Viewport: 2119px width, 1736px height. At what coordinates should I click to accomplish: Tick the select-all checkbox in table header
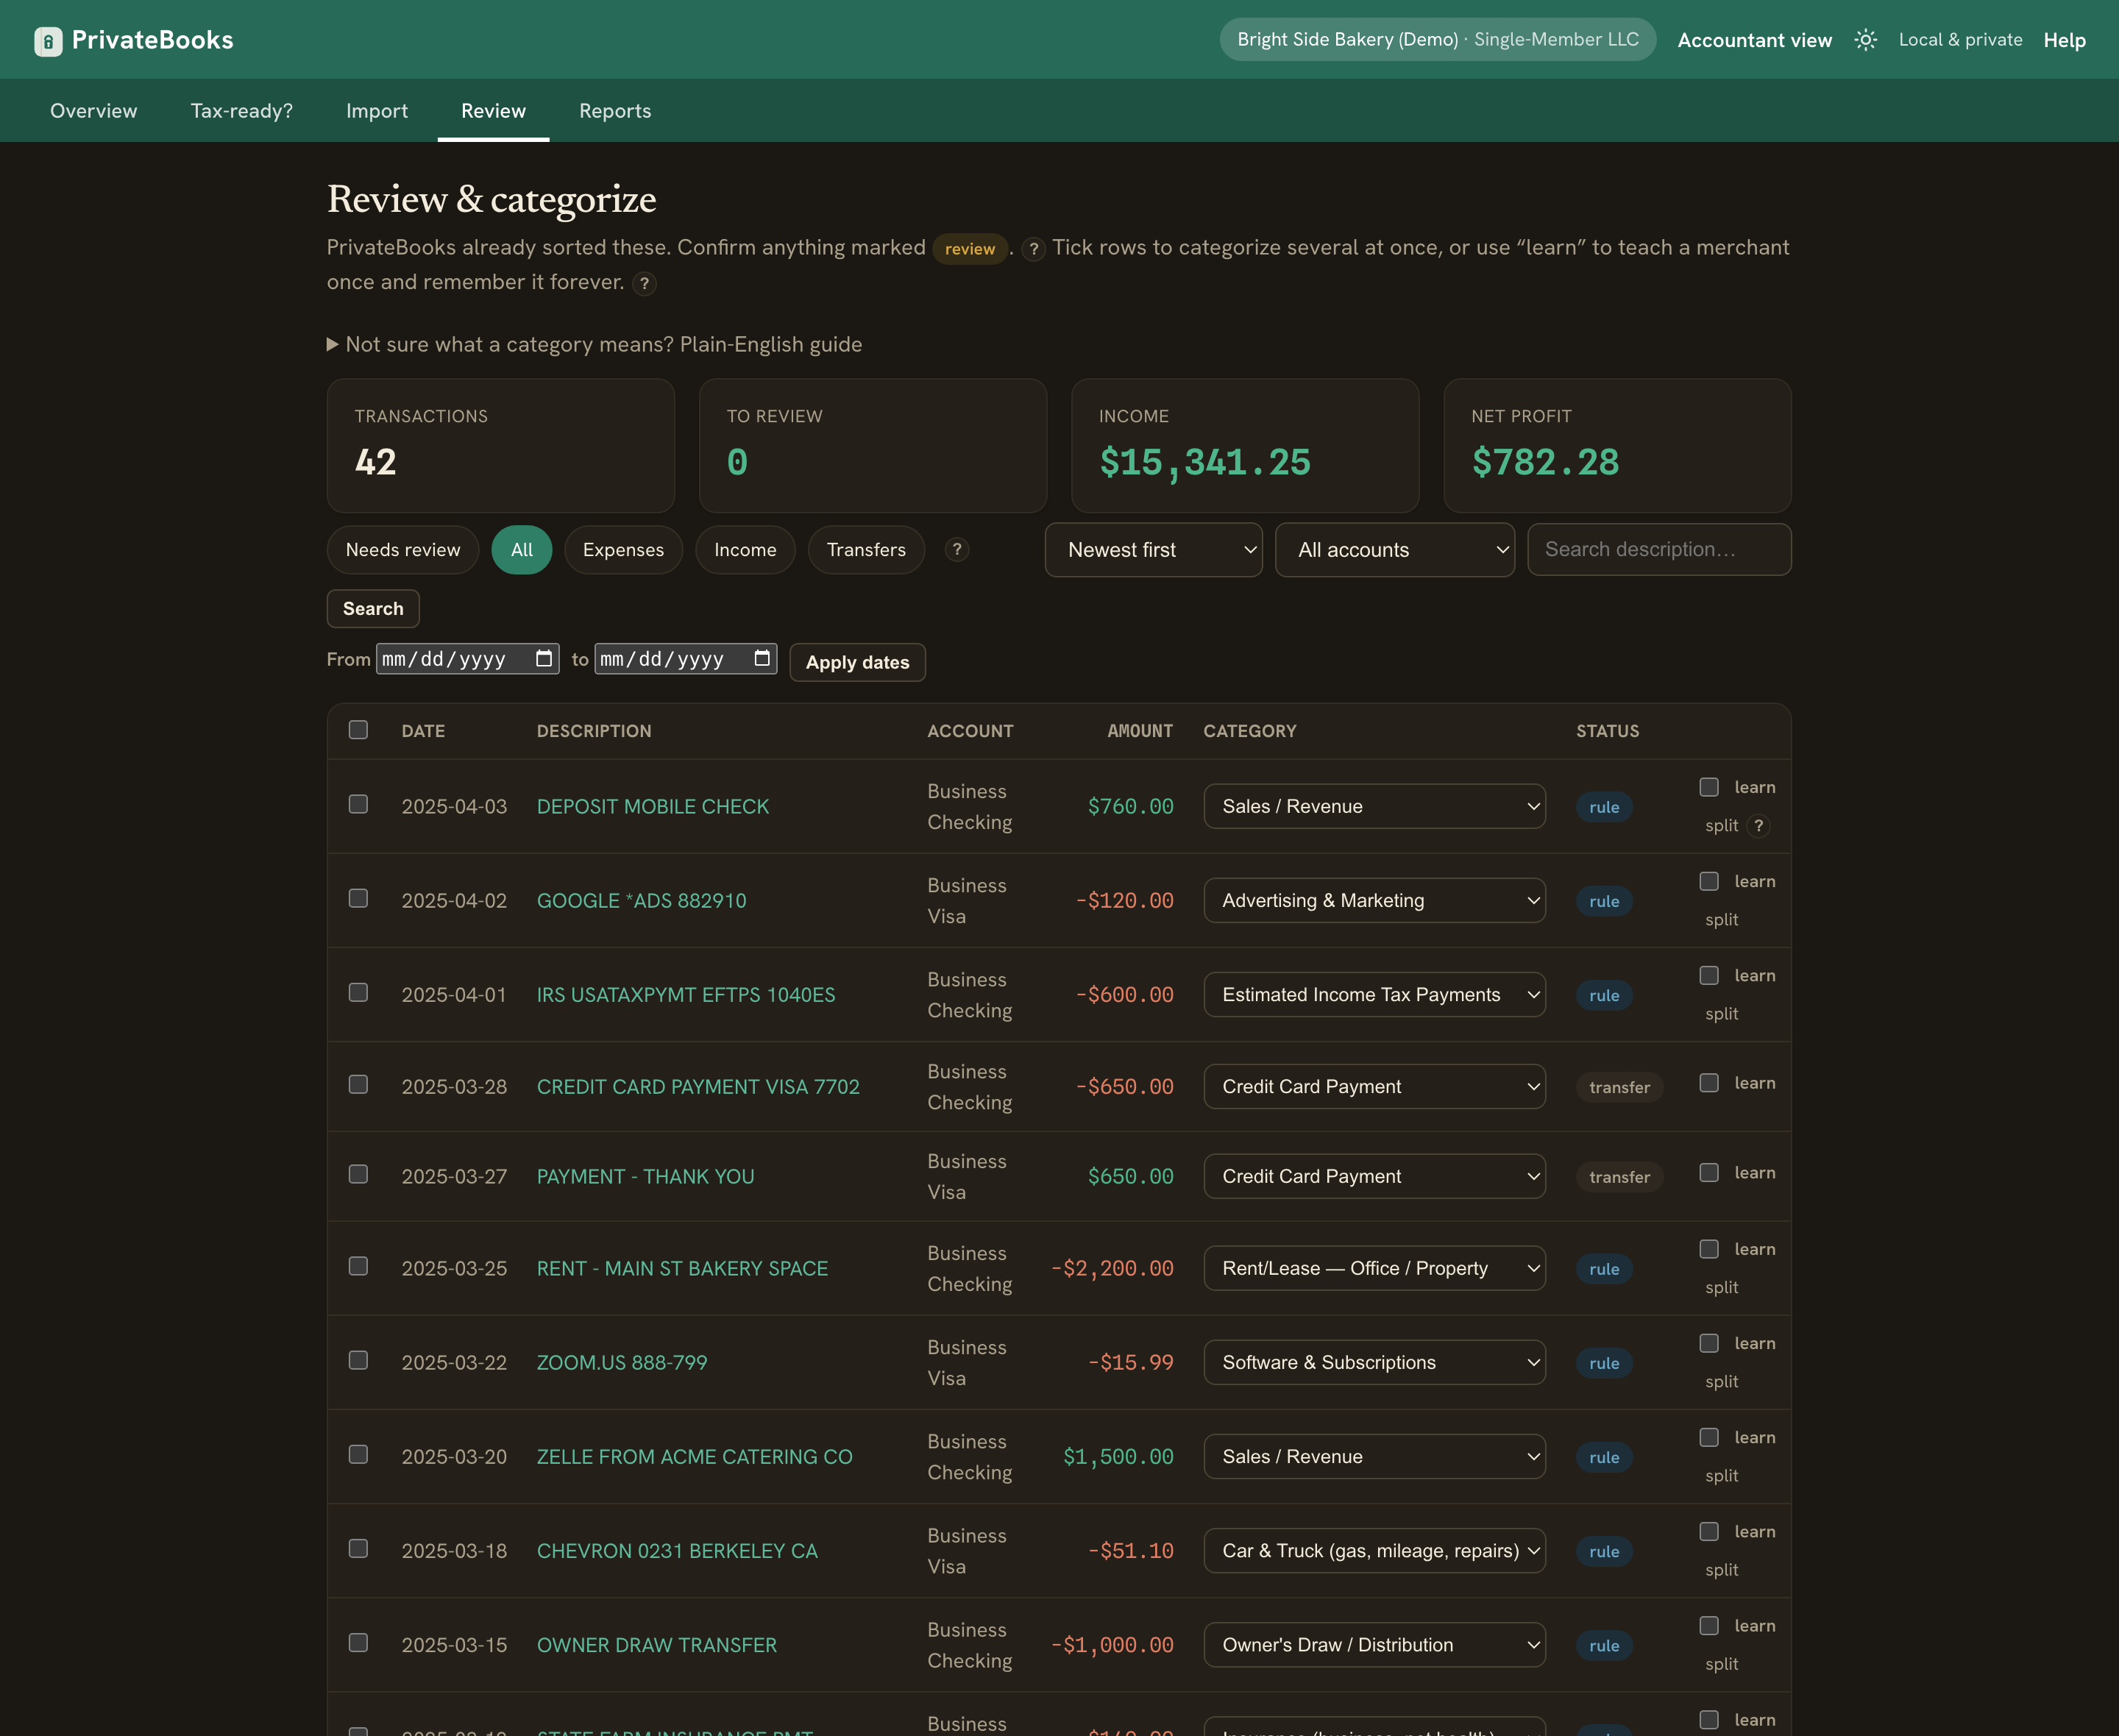point(358,730)
